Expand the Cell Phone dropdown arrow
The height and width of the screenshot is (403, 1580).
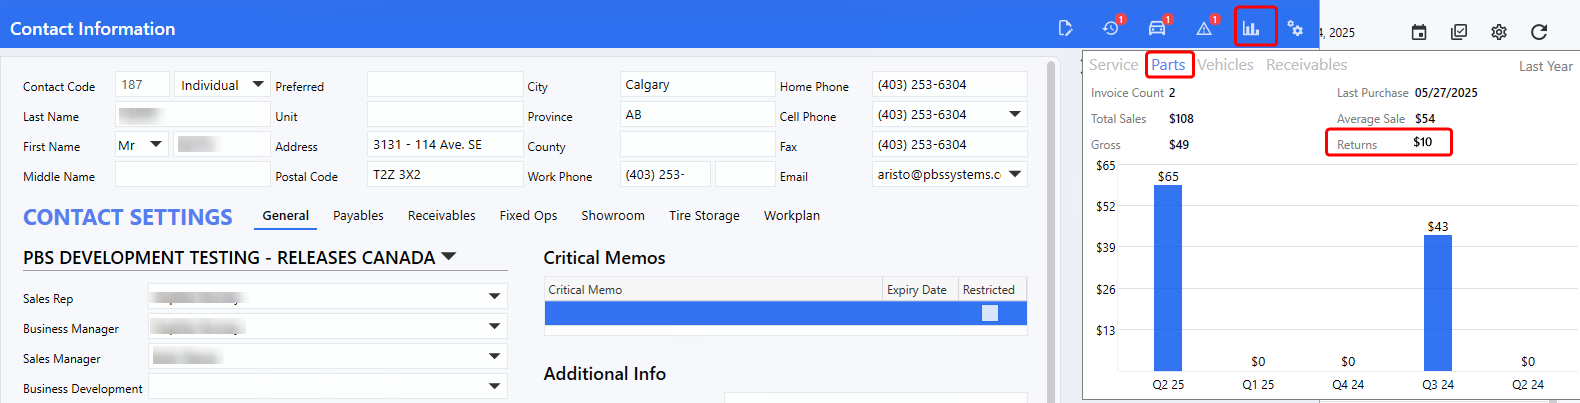tap(1015, 115)
